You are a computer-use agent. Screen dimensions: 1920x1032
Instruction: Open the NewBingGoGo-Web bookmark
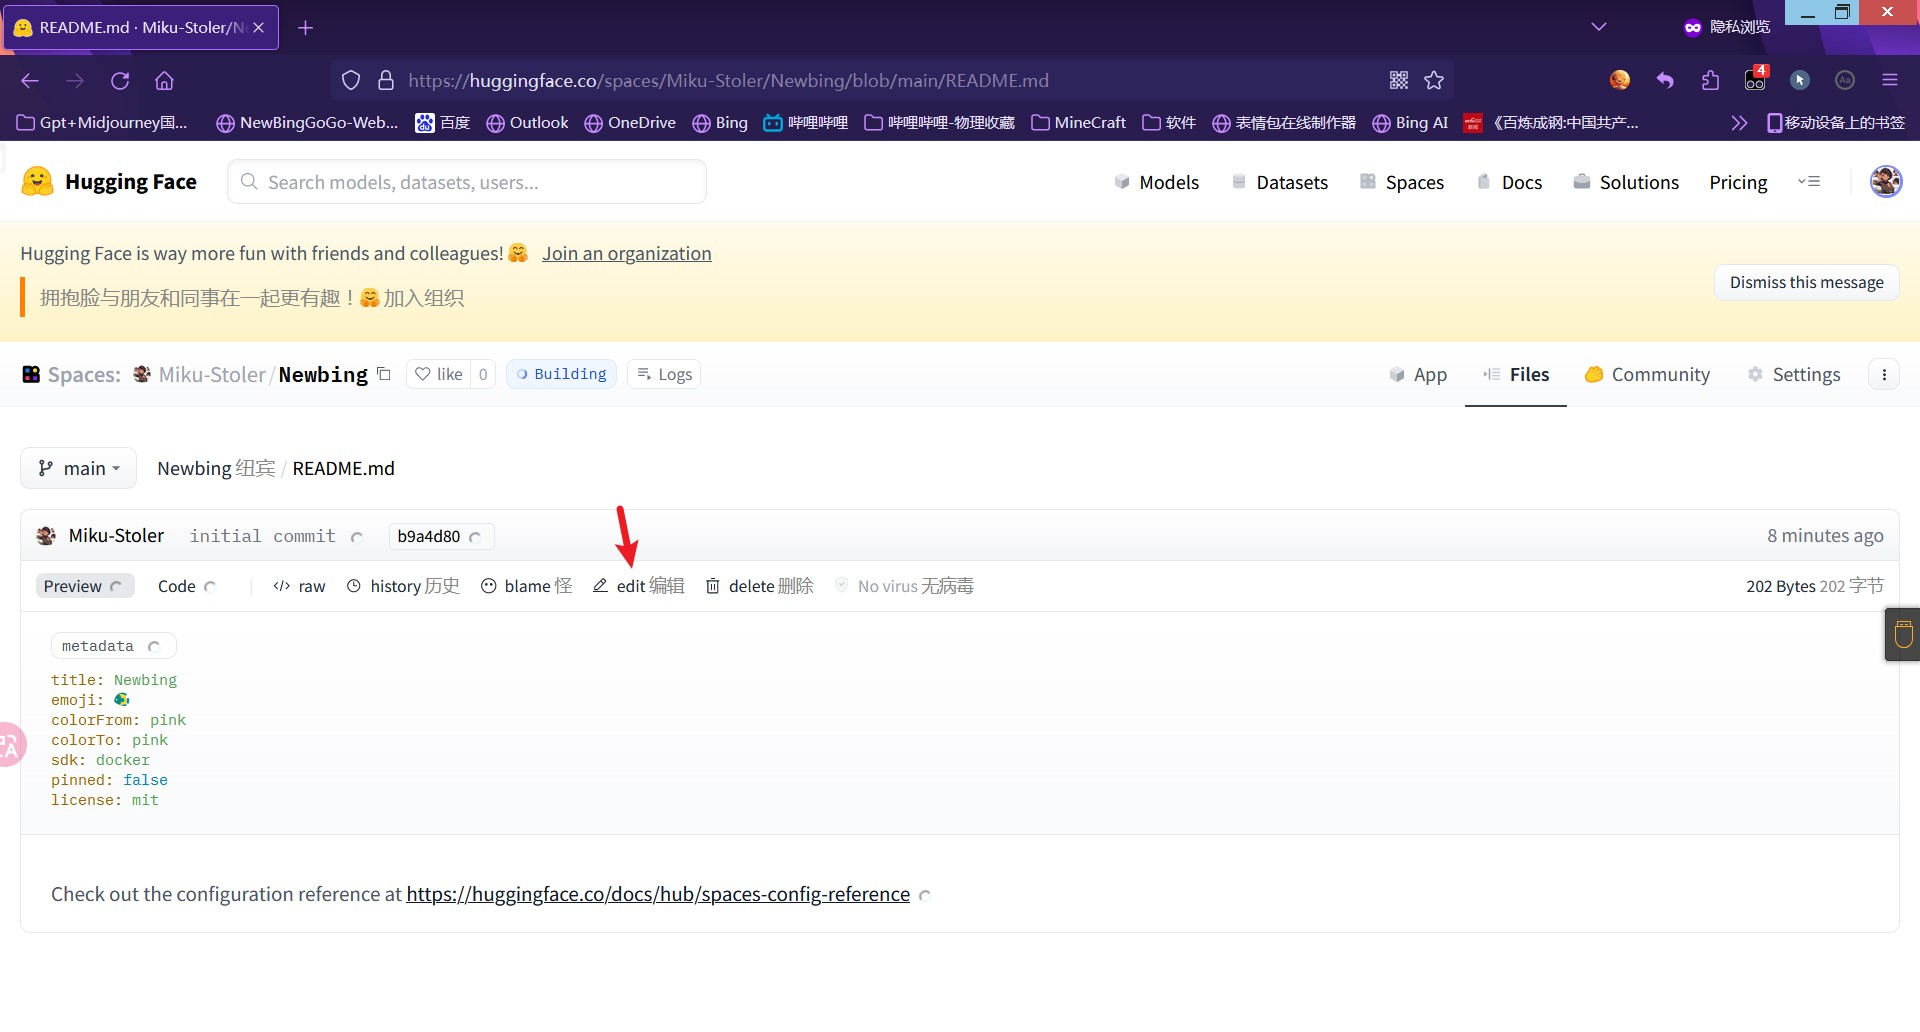(307, 123)
